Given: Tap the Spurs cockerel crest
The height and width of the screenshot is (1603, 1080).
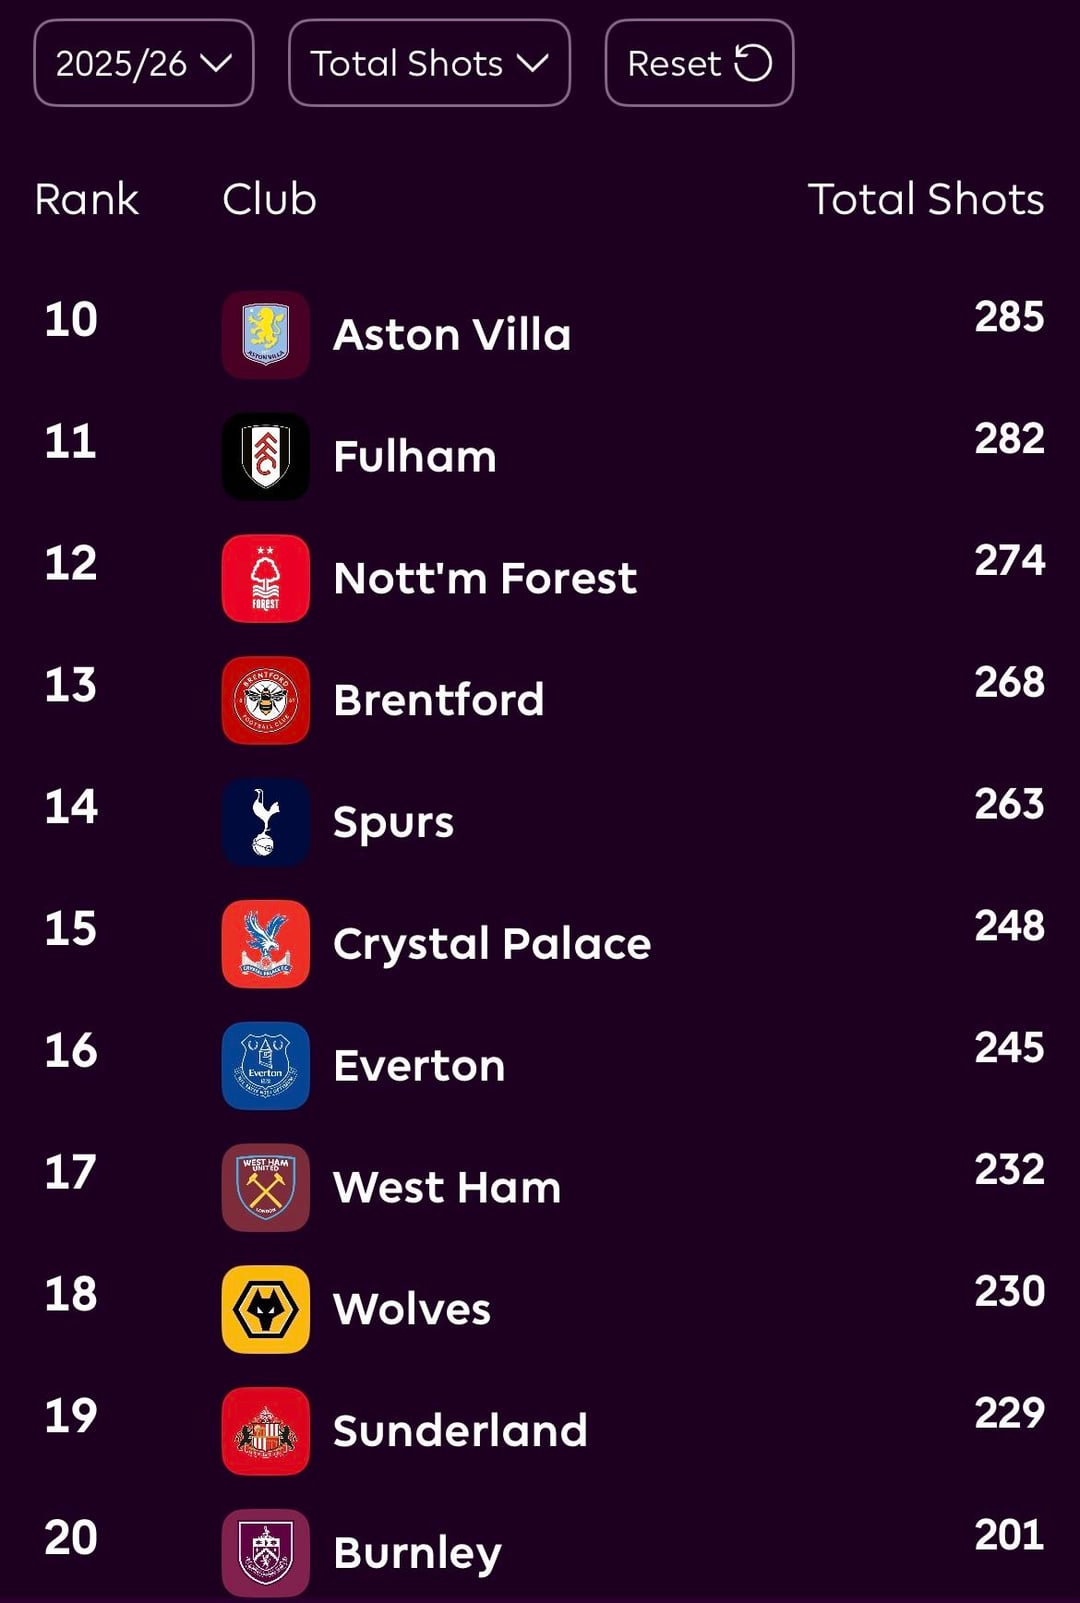Looking at the screenshot, I should [265, 822].
